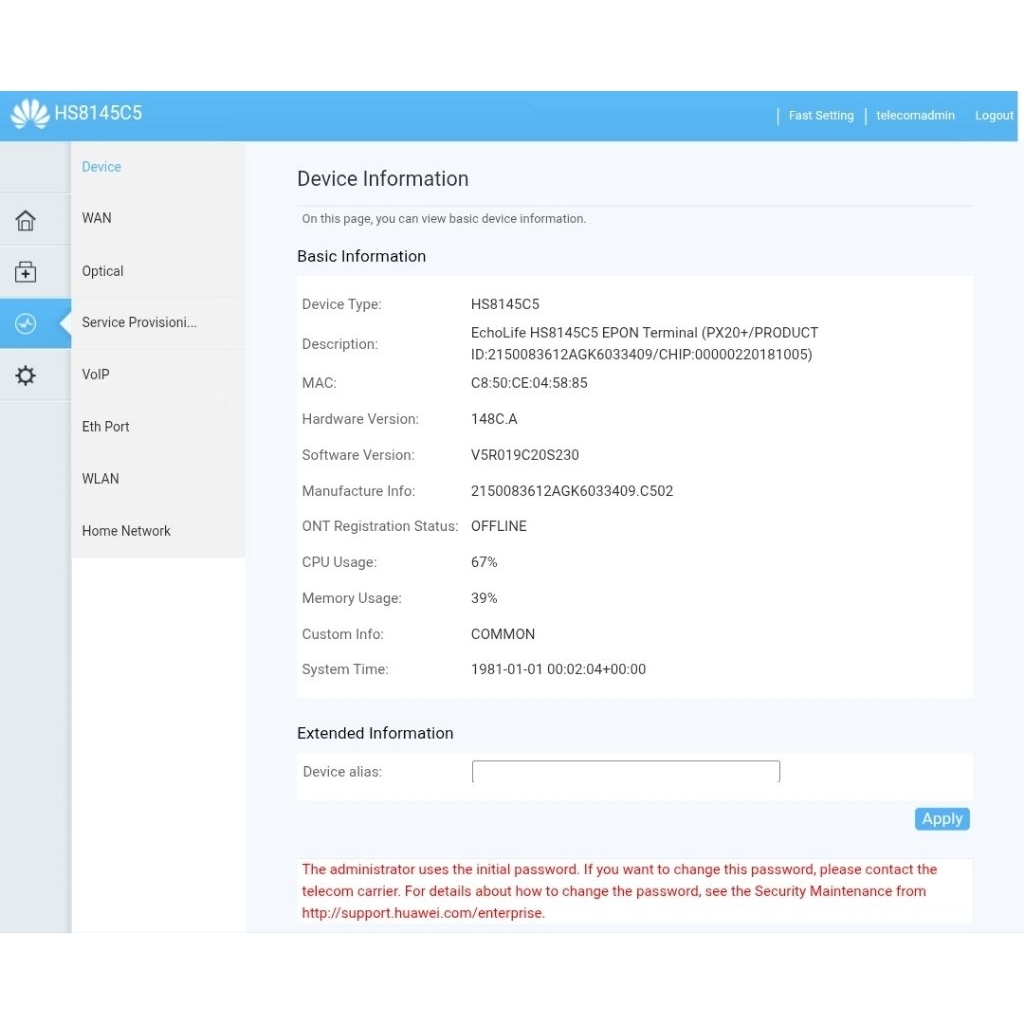The image size is (1024, 1024).
Task: Open the Maintenance medkit icon in sidebar
Action: pyautogui.click(x=26, y=272)
